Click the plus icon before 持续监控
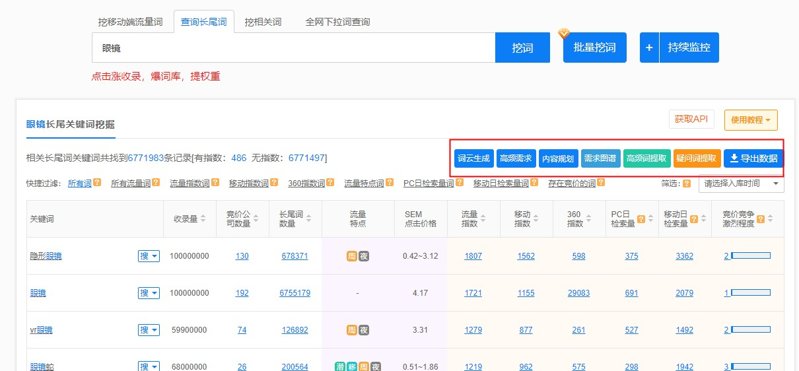The width and height of the screenshot is (799, 371). coord(649,47)
